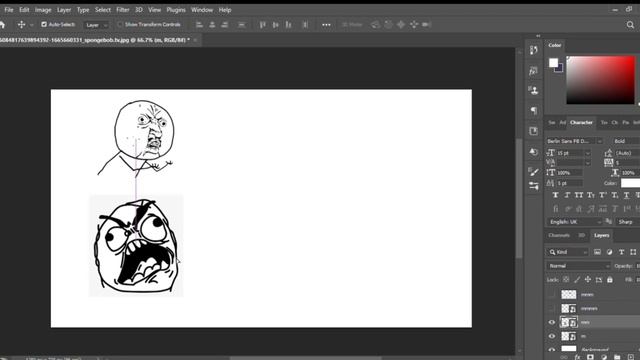The image size is (640, 360).
Task: Pick a hue in the red color field
Action: pos(601,80)
